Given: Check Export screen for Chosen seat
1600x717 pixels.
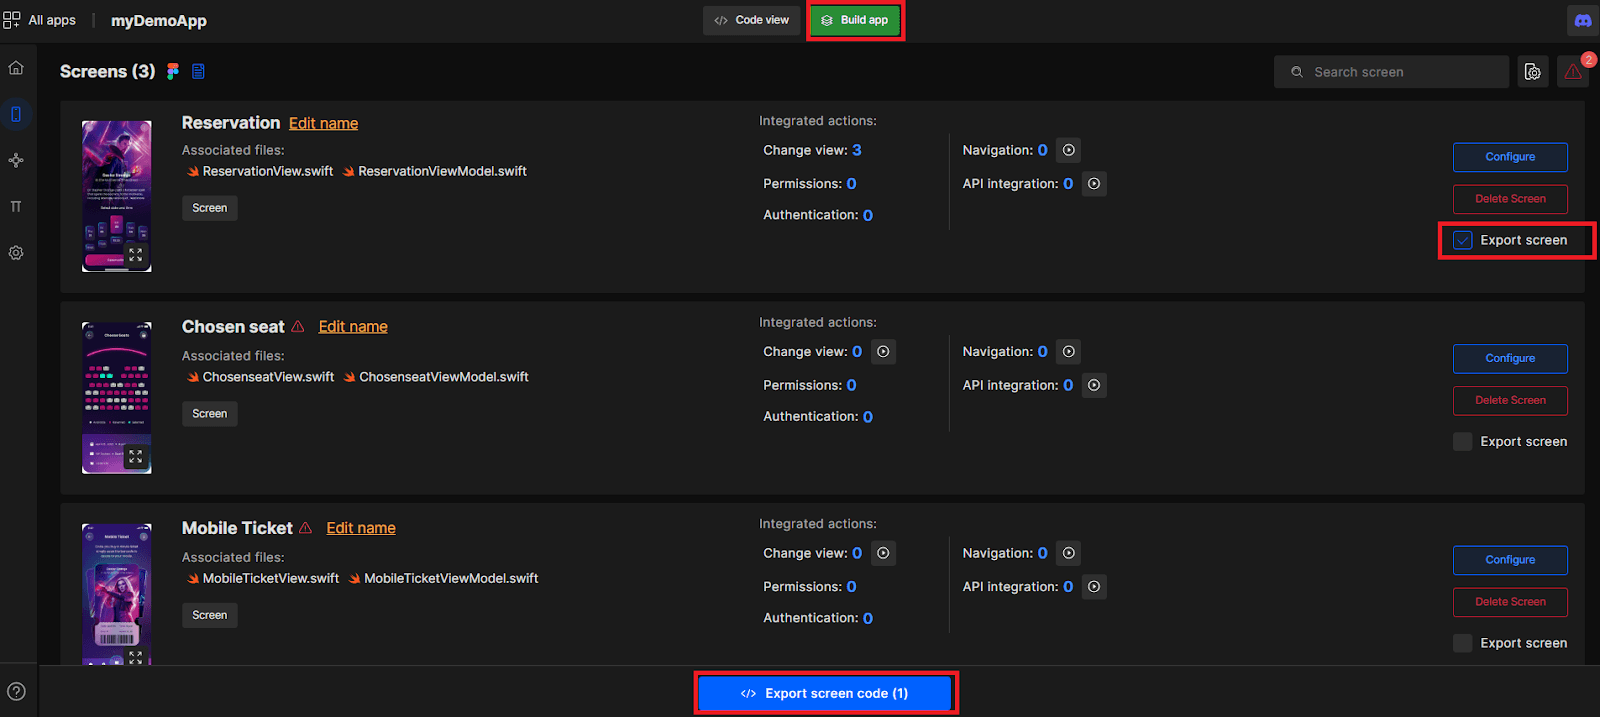Looking at the screenshot, I should (x=1463, y=442).
